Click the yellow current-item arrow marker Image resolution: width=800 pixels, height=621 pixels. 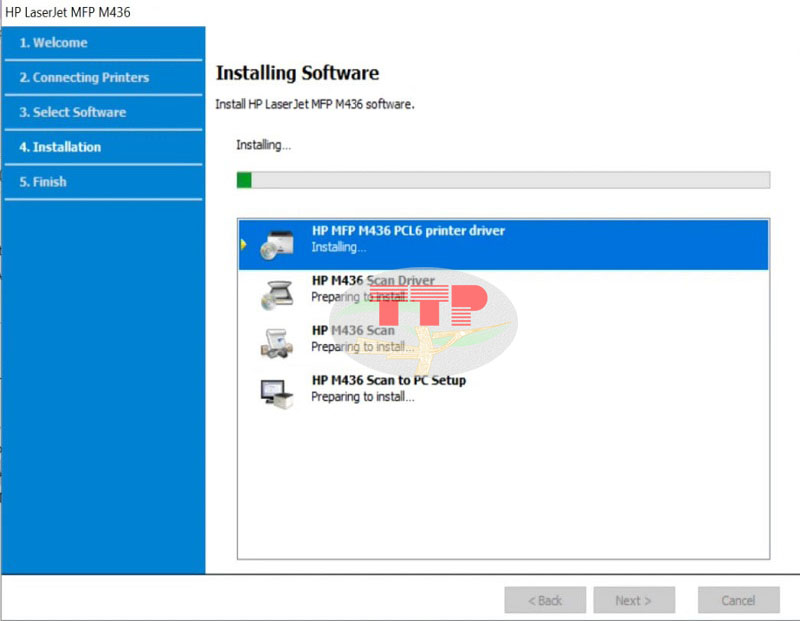pyautogui.click(x=244, y=244)
